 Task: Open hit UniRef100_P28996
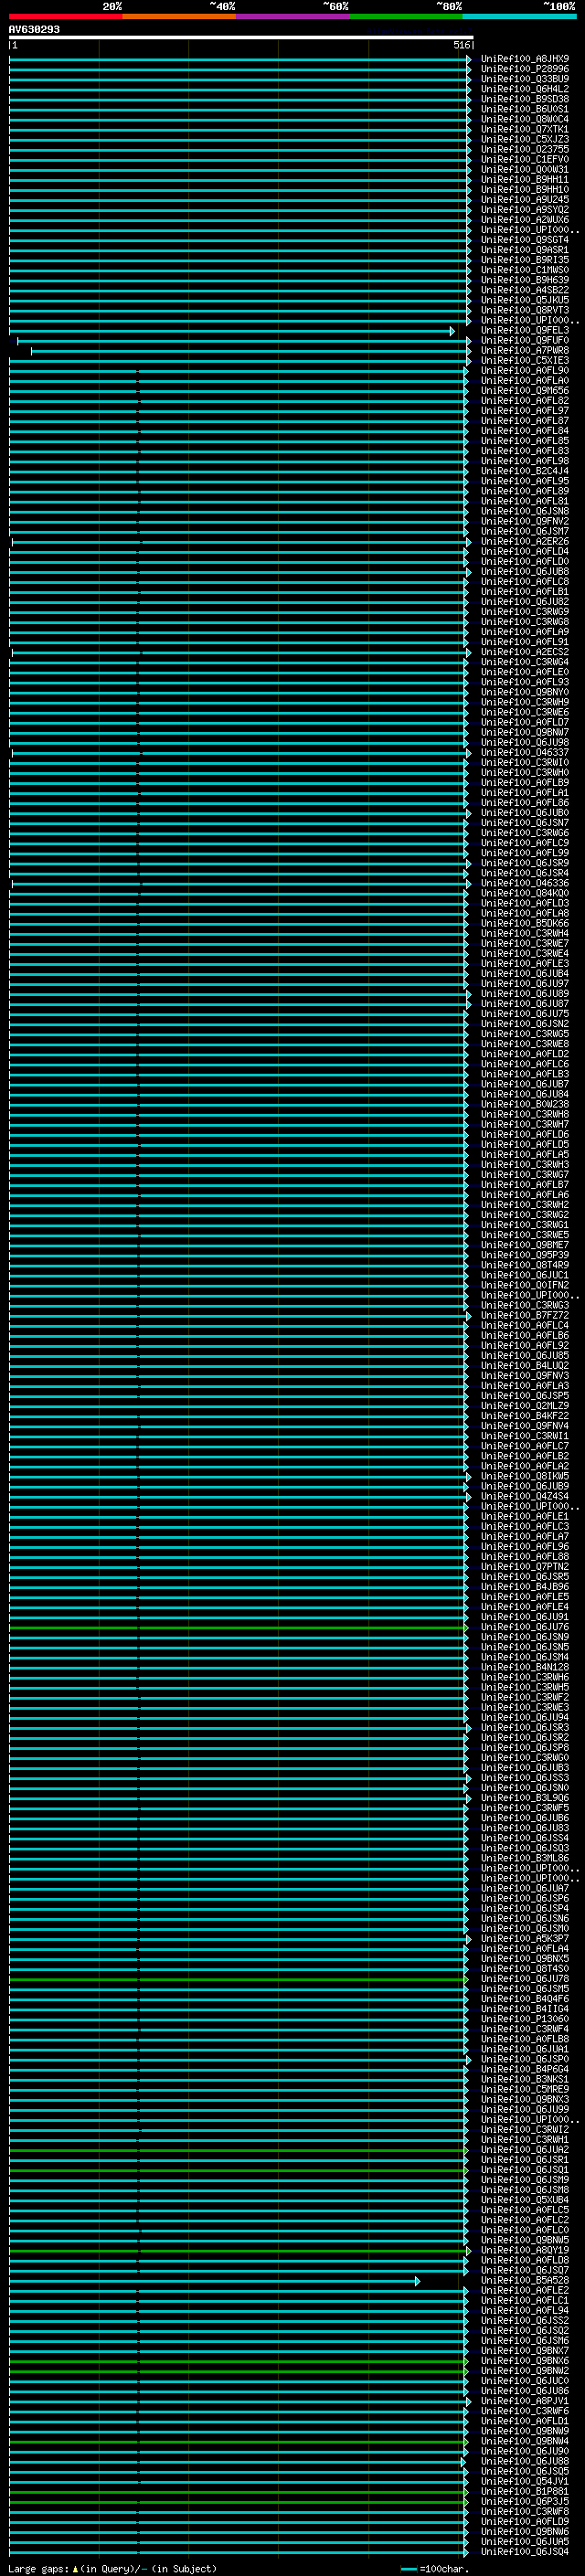pos(525,69)
